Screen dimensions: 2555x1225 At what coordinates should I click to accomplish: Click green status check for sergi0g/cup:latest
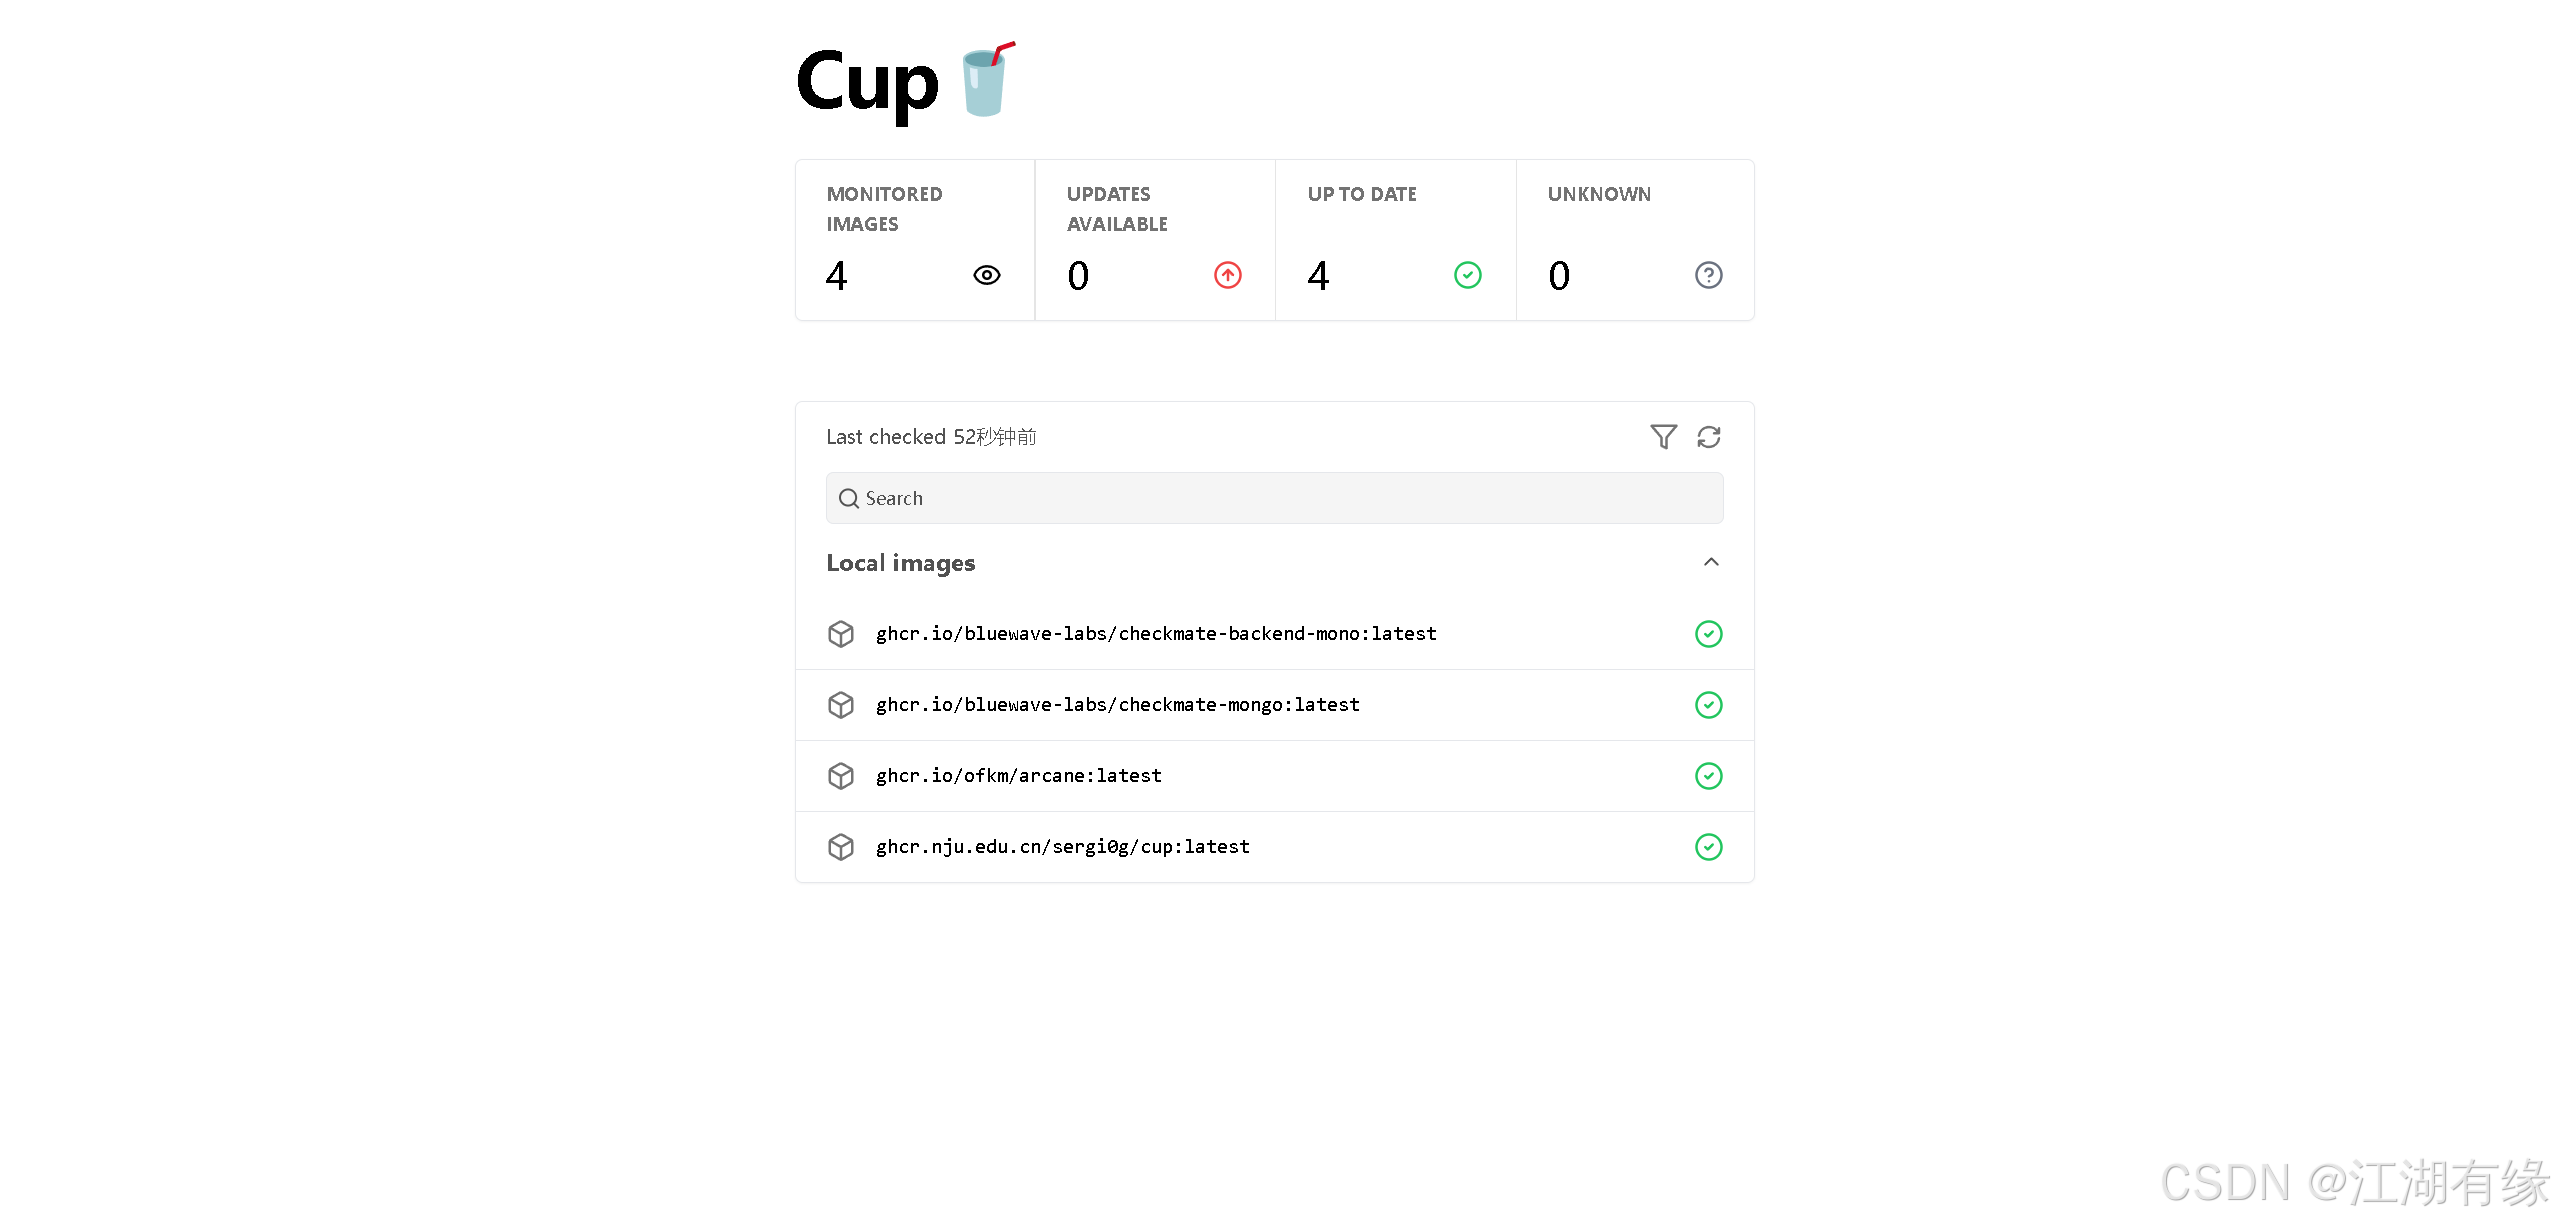click(1708, 847)
